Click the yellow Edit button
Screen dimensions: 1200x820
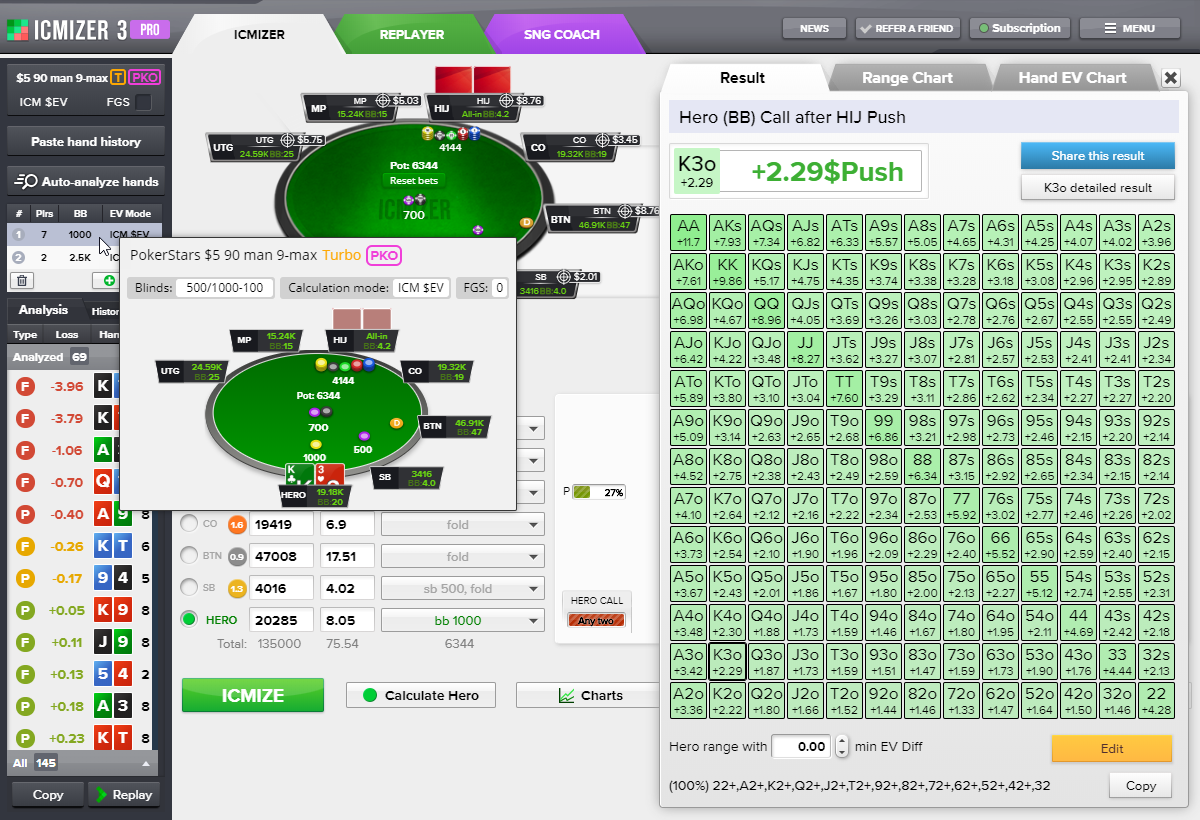click(x=1111, y=748)
